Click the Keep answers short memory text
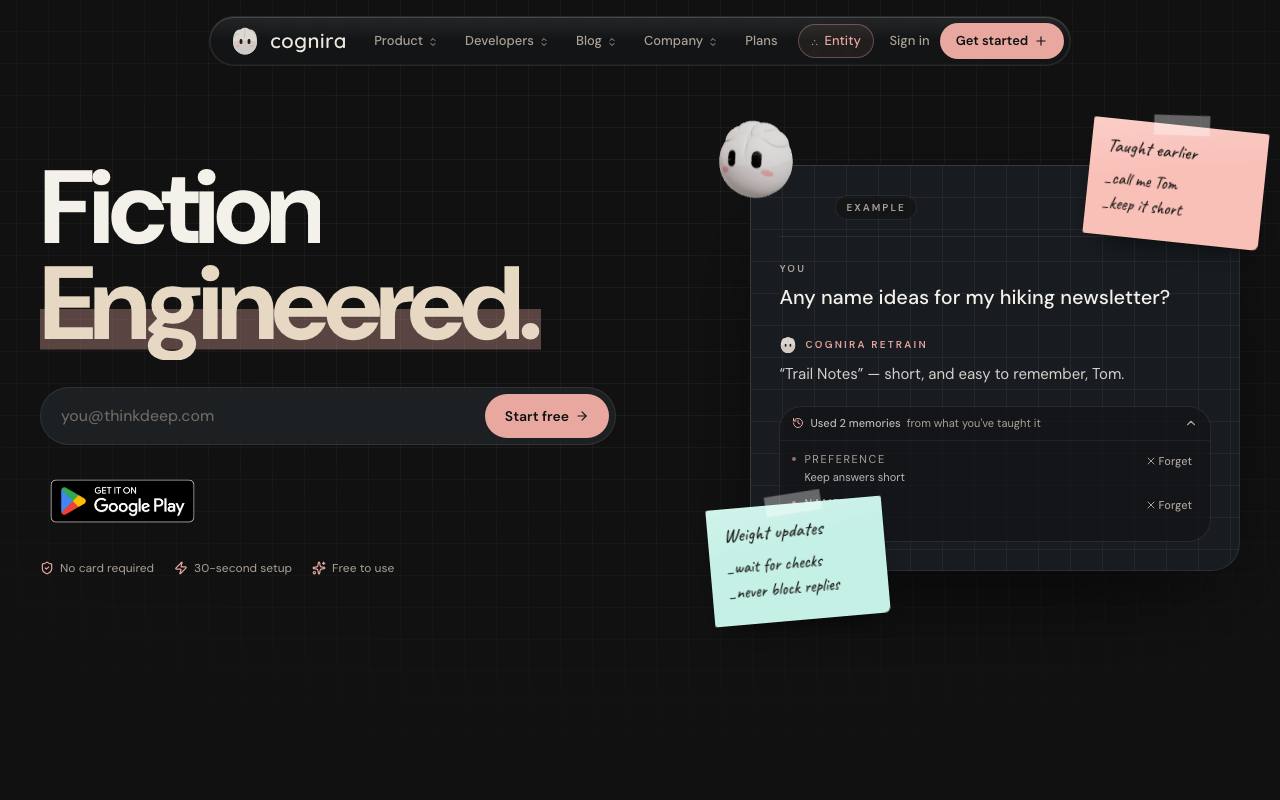The height and width of the screenshot is (800, 1280). click(x=854, y=477)
